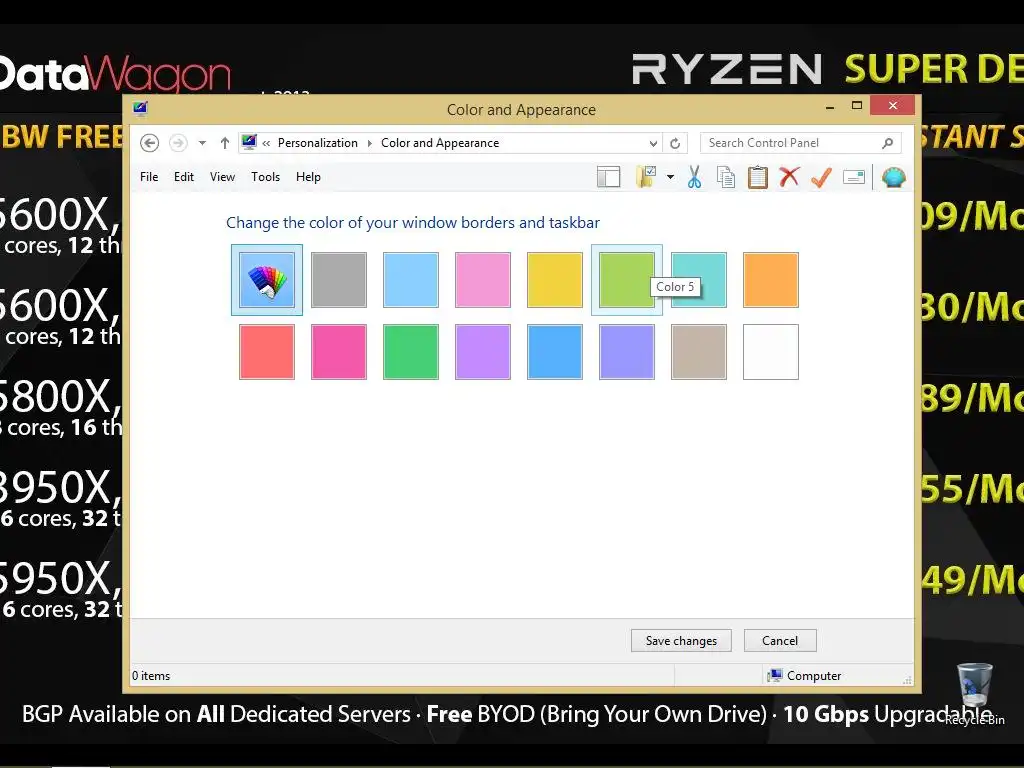Click the shell globe toolbar icon
1024x768 pixels.
click(x=893, y=177)
